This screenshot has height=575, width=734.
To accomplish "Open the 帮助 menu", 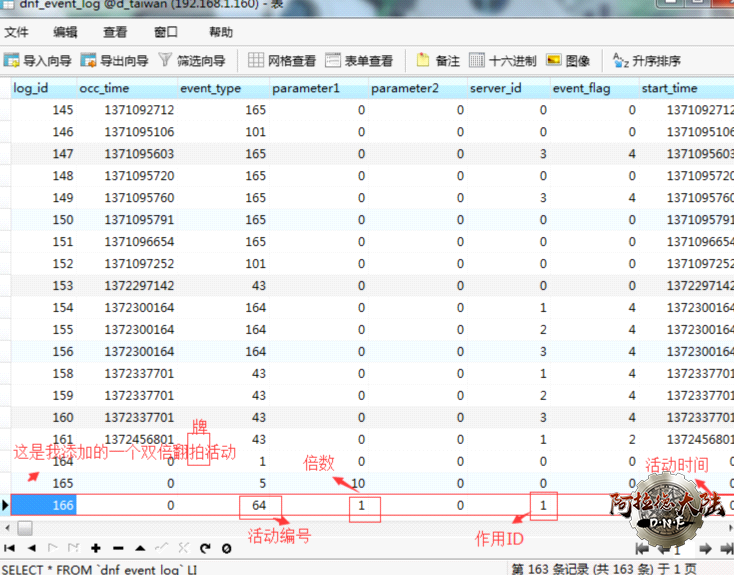I will [x=221, y=32].
